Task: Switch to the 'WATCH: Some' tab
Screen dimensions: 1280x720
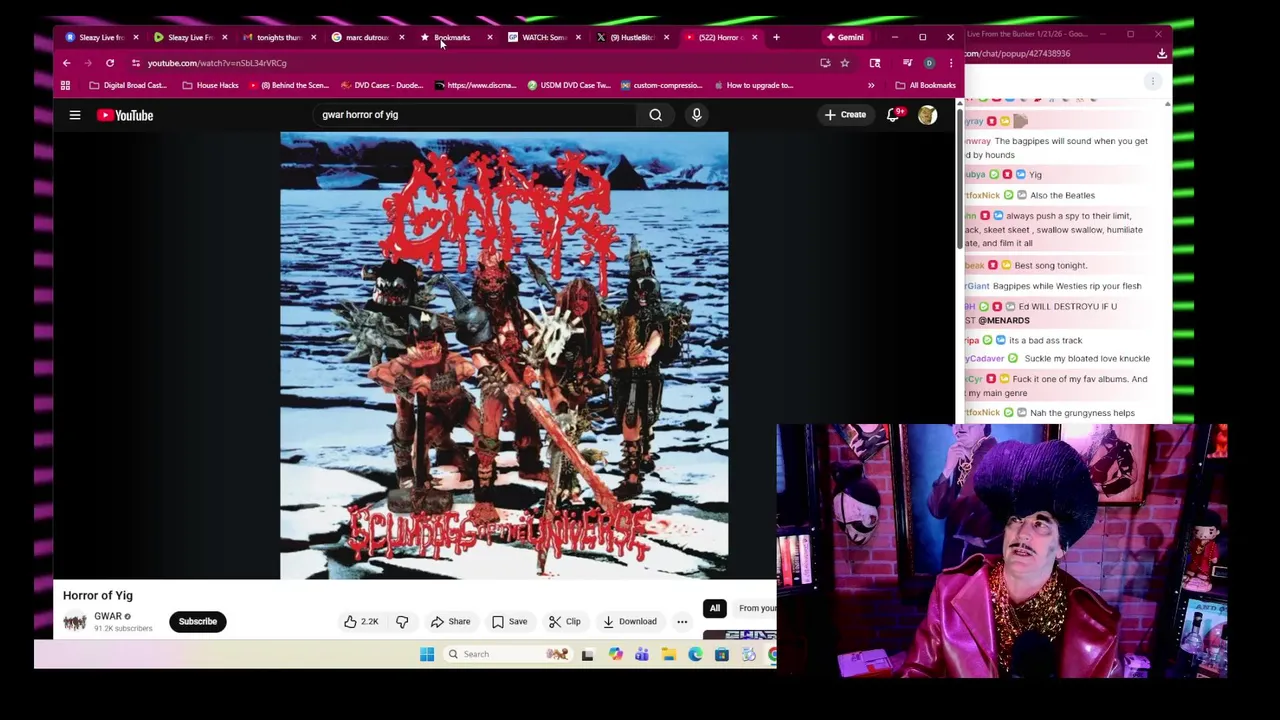Action: tap(543, 37)
